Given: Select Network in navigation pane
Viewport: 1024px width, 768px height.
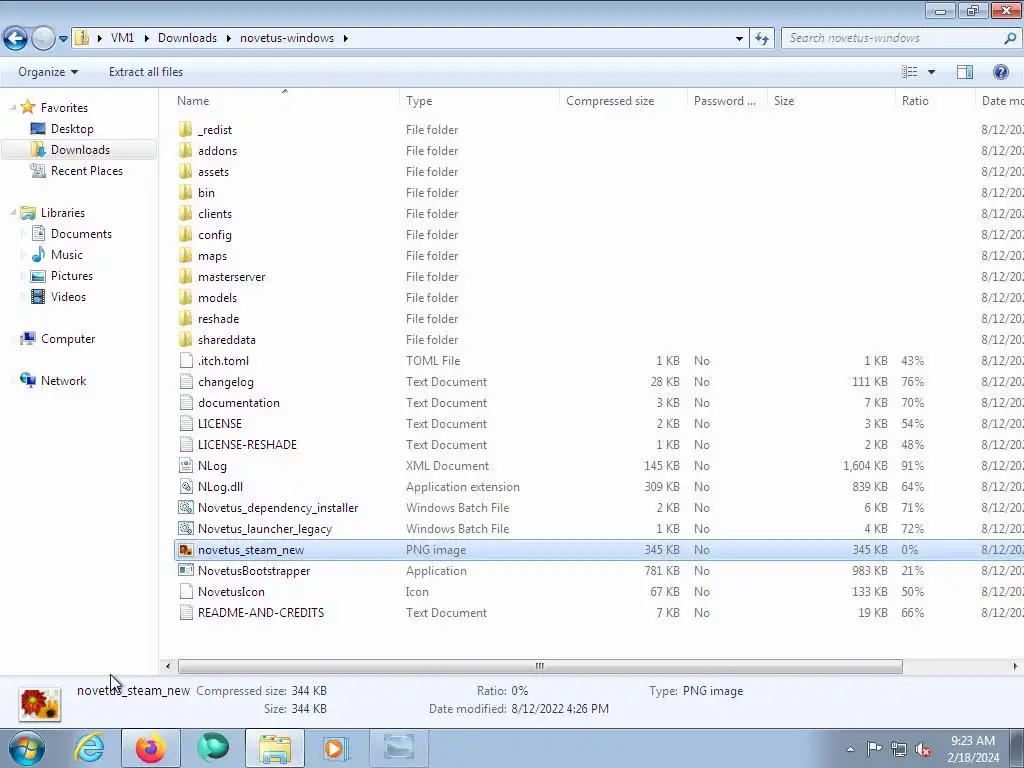Looking at the screenshot, I should point(63,380).
